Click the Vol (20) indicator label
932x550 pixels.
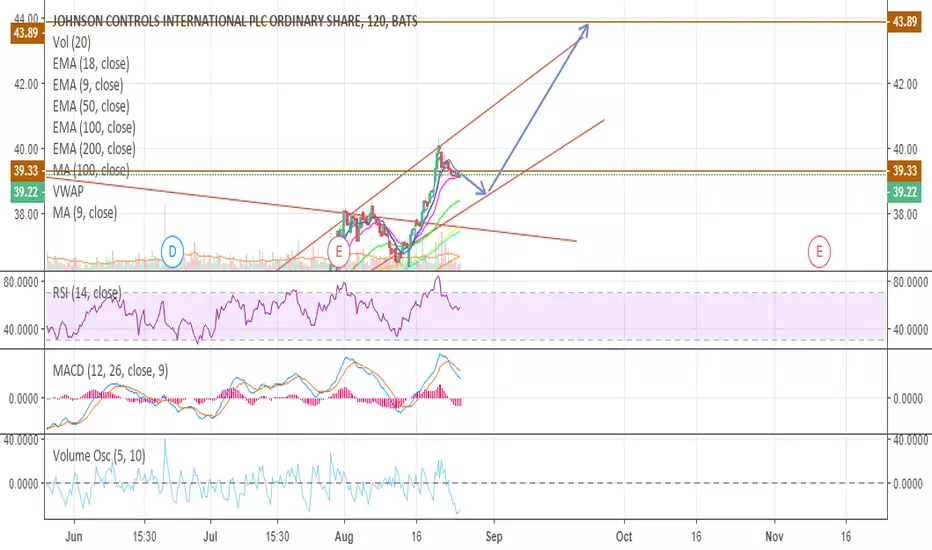[x=72, y=42]
